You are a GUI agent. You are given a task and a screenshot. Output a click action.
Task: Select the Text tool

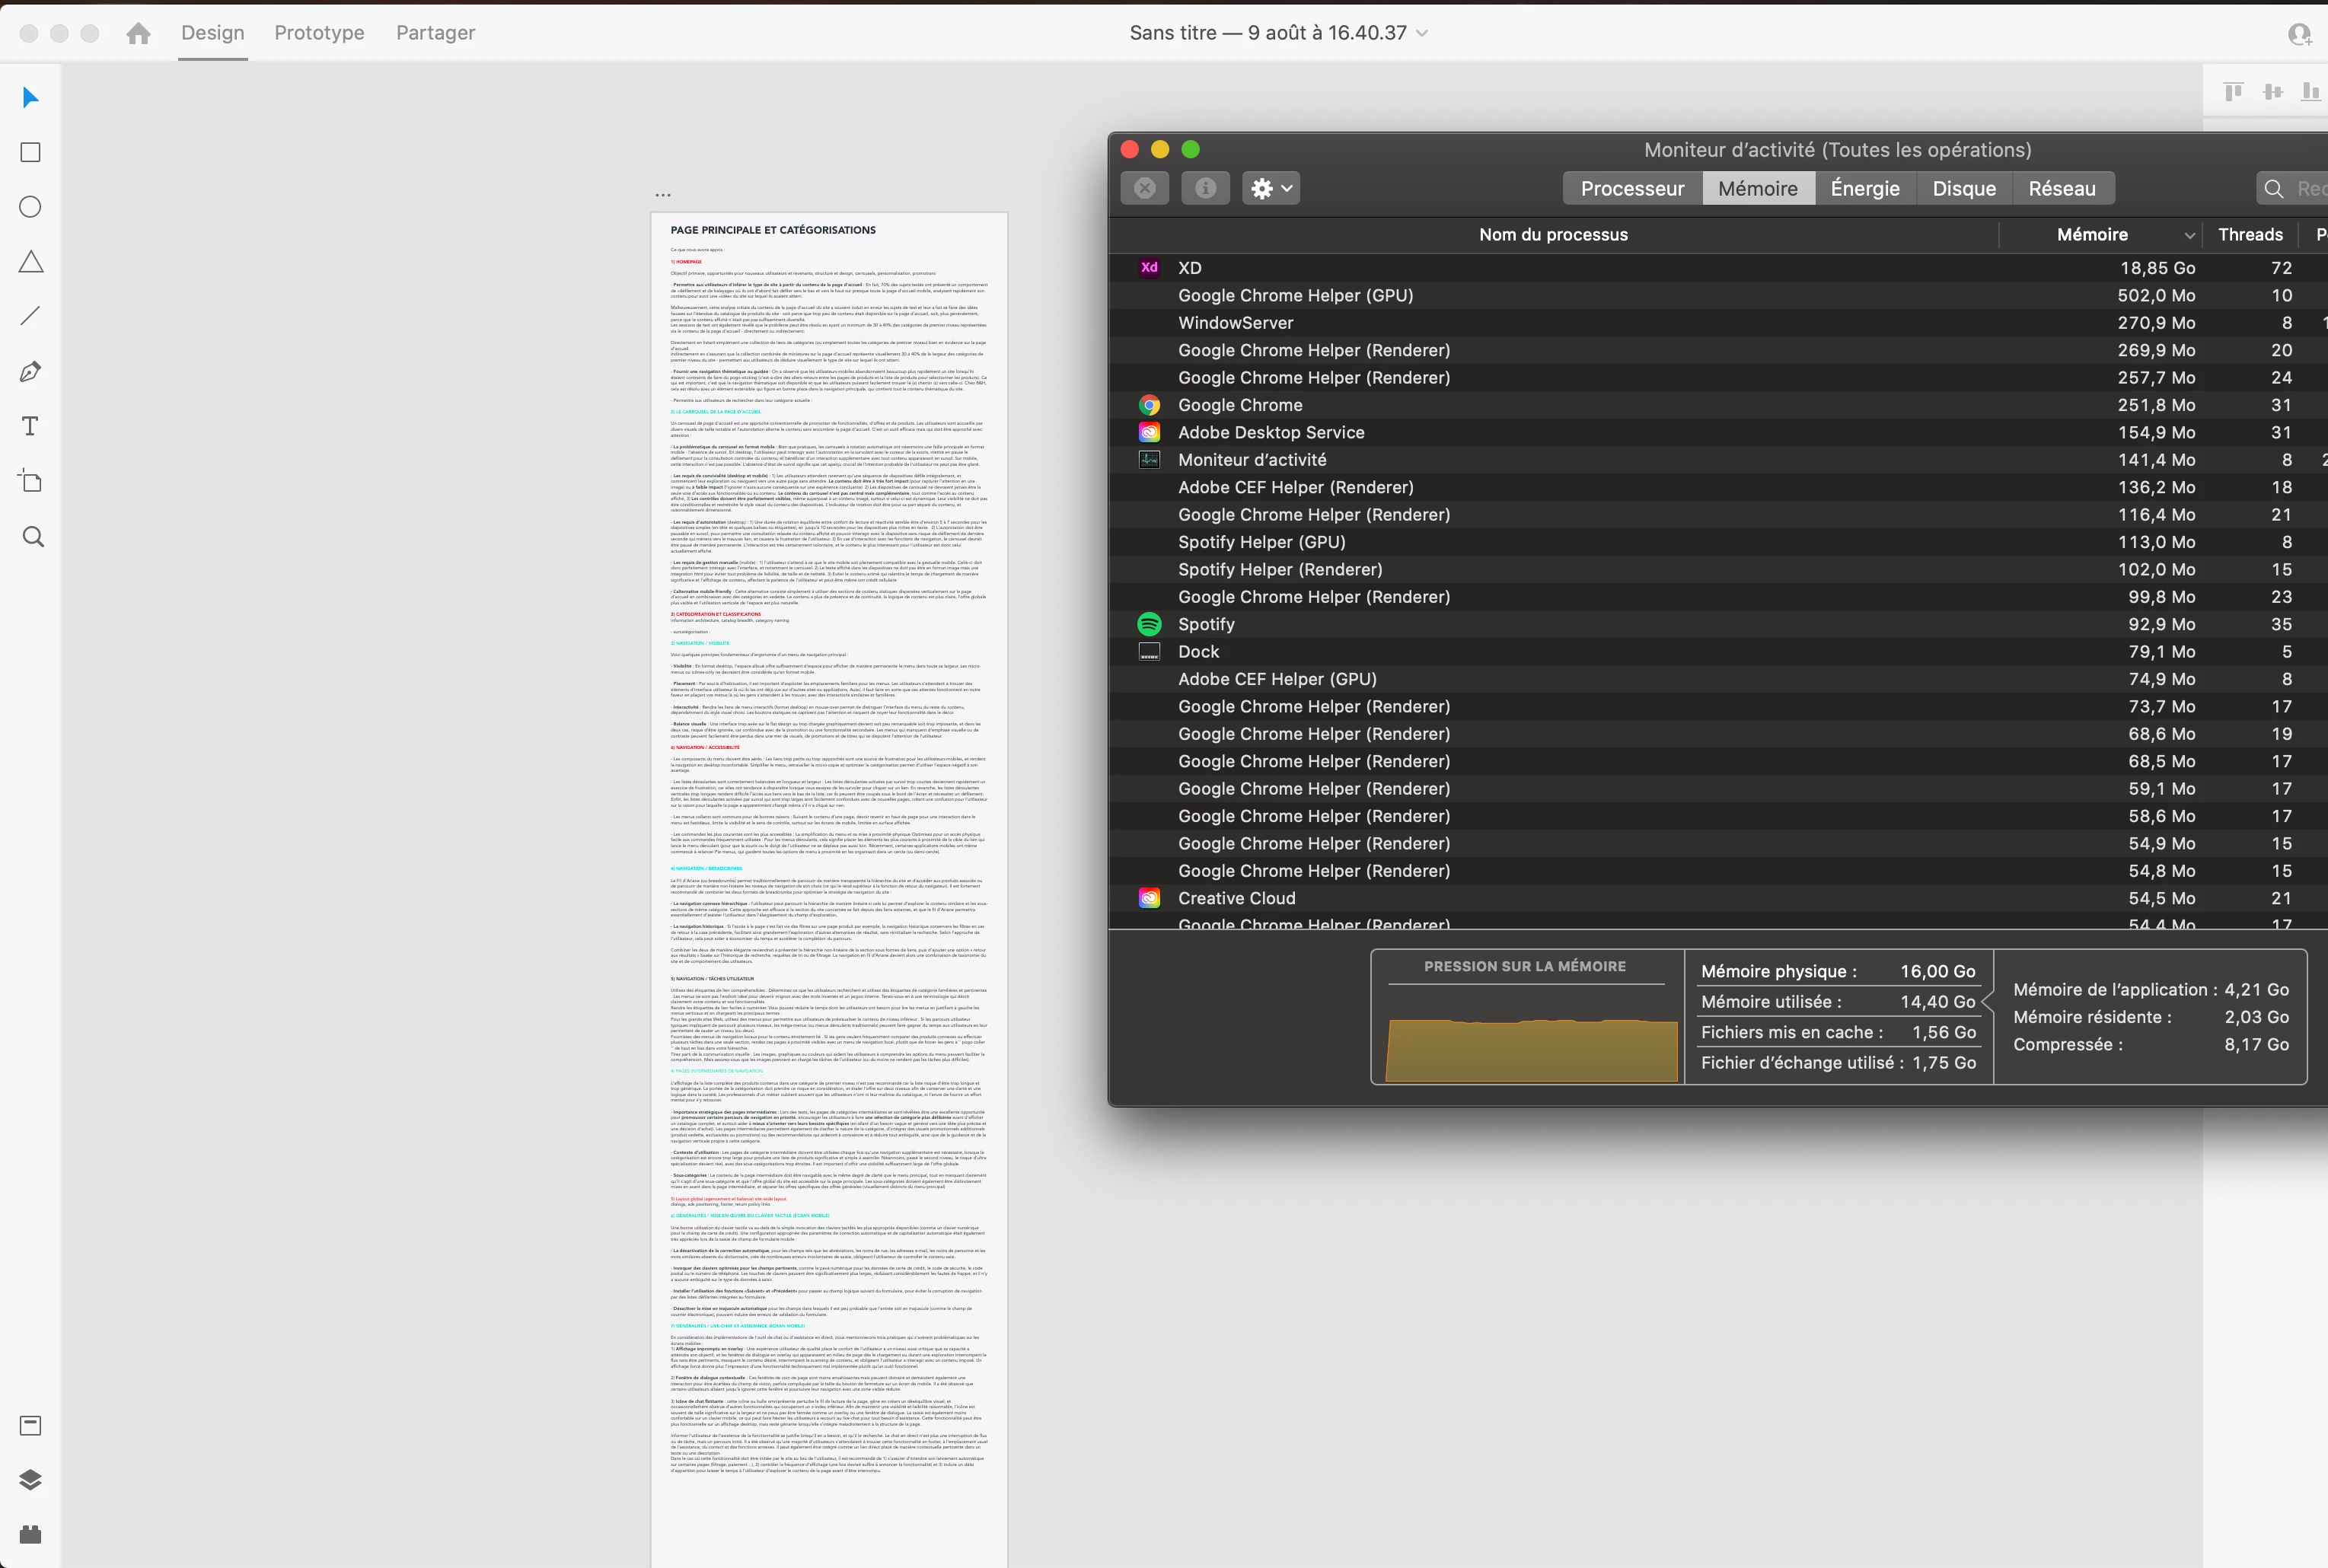31,427
